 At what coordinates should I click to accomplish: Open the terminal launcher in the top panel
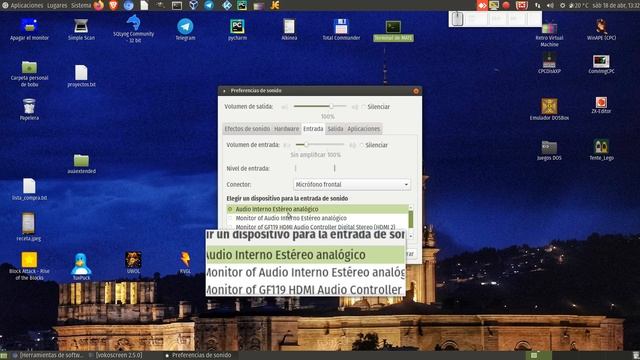click(x=177, y=5)
